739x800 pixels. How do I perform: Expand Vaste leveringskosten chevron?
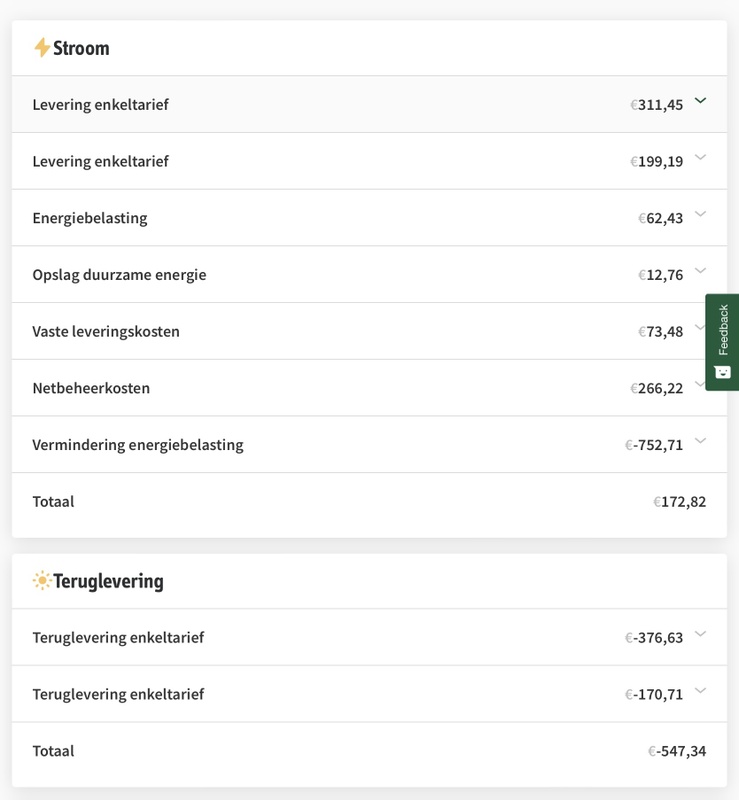click(699, 328)
